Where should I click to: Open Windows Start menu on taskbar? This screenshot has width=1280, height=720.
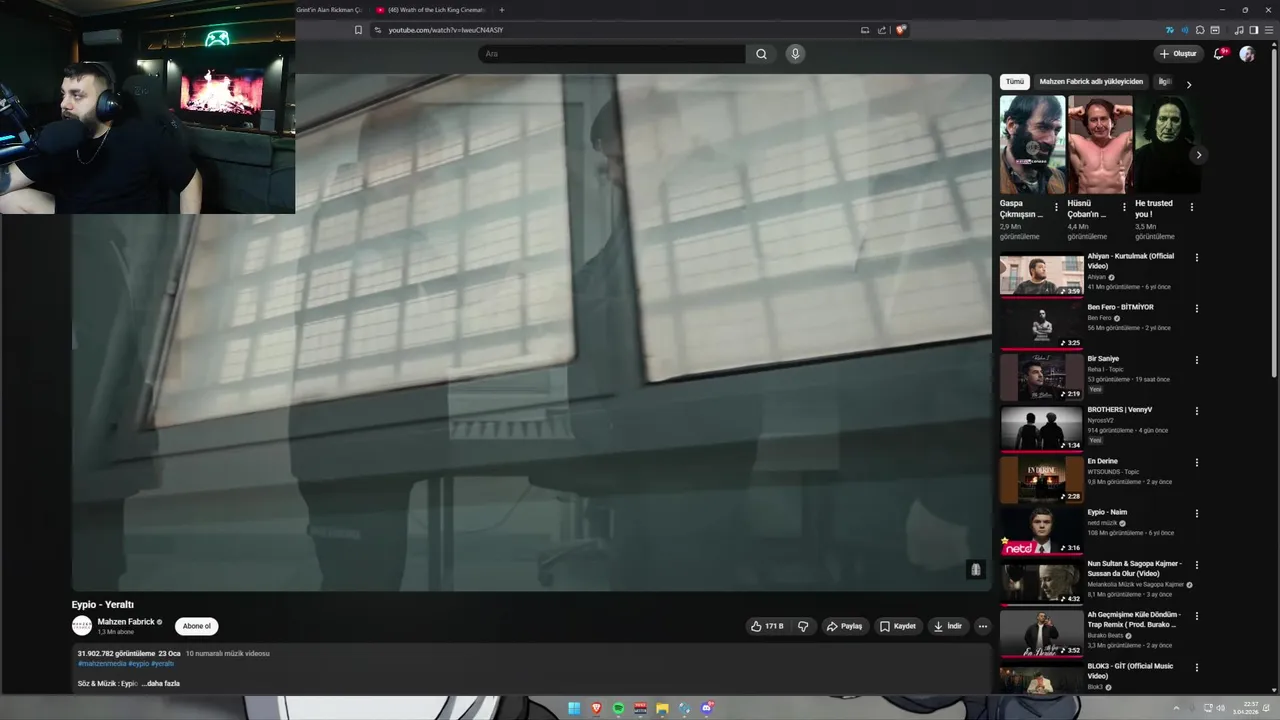(x=574, y=708)
